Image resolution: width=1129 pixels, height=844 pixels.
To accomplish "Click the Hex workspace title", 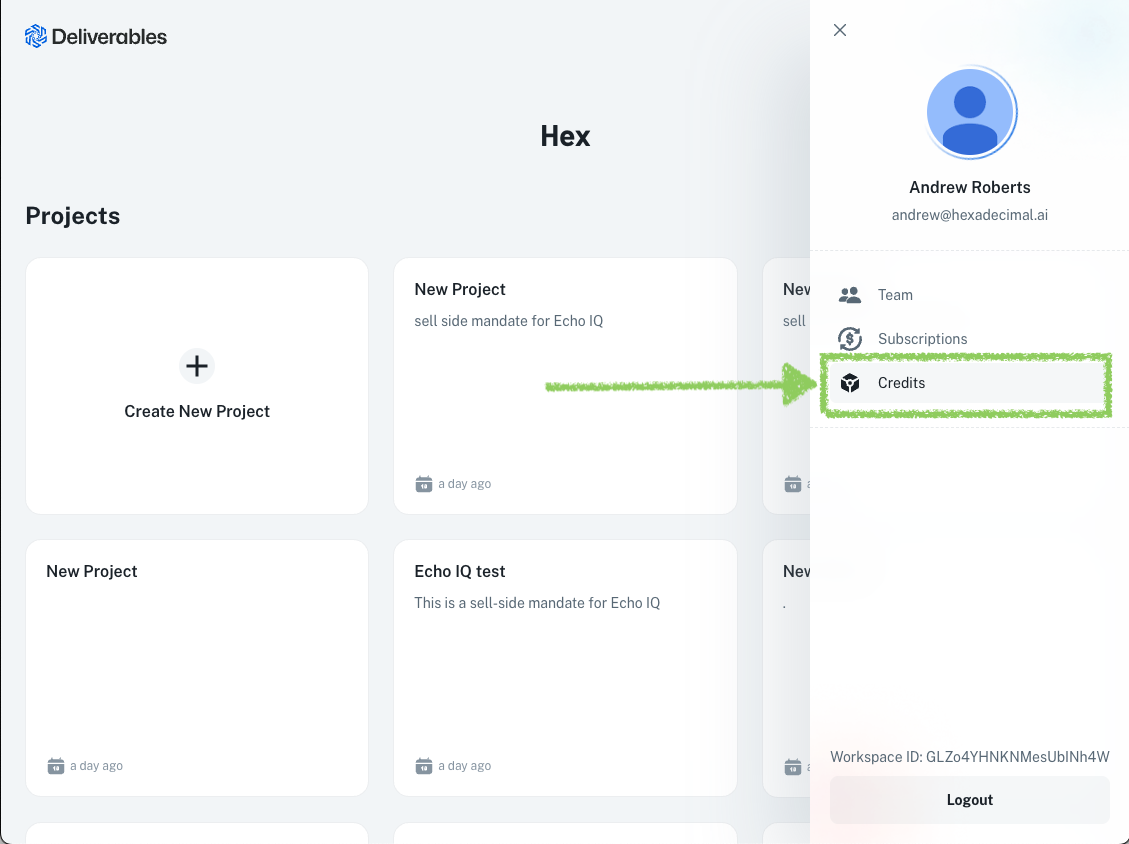I will [565, 136].
